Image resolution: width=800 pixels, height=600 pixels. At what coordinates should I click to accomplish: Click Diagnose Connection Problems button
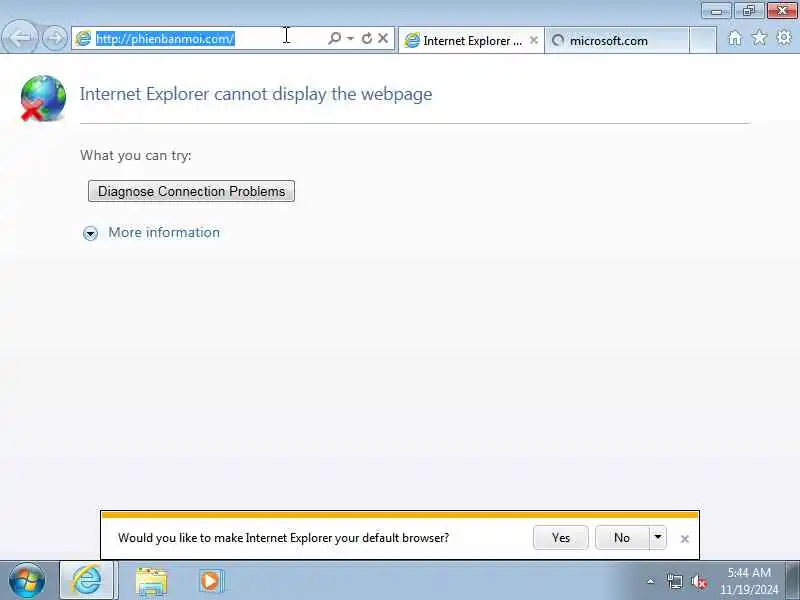[191, 191]
